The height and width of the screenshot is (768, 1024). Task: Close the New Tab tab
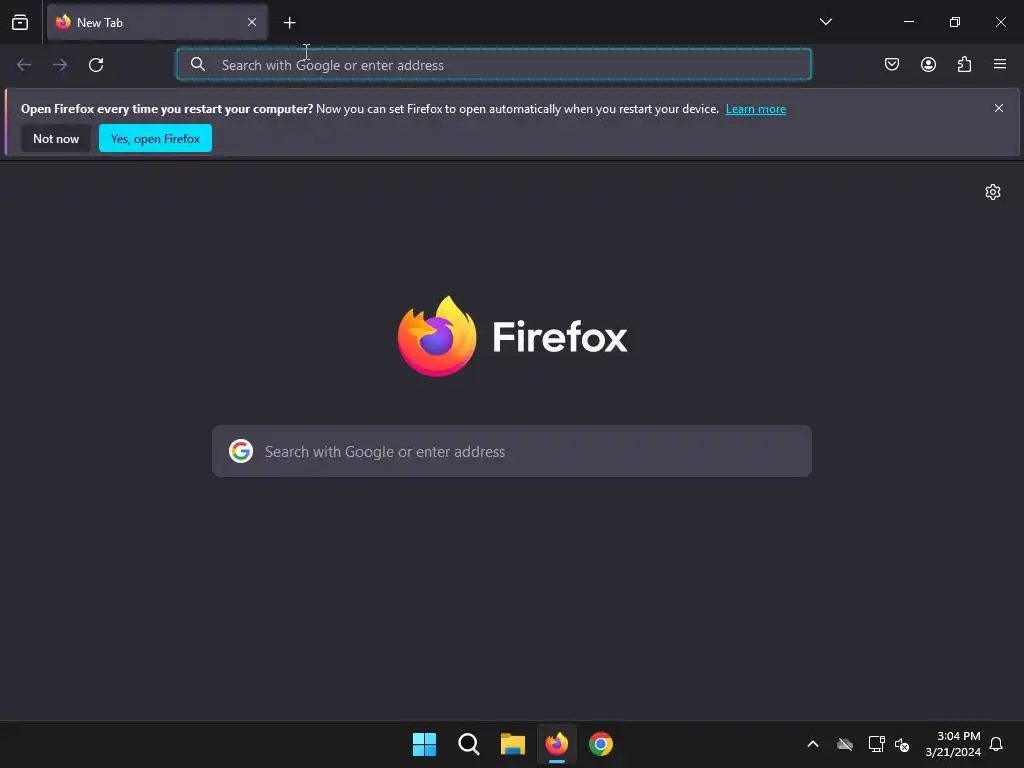tap(252, 22)
